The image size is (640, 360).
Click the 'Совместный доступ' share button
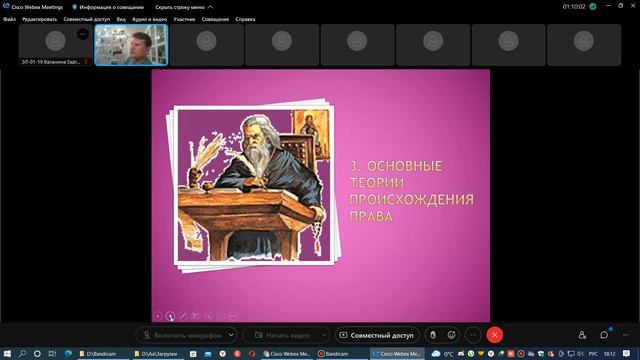377,335
